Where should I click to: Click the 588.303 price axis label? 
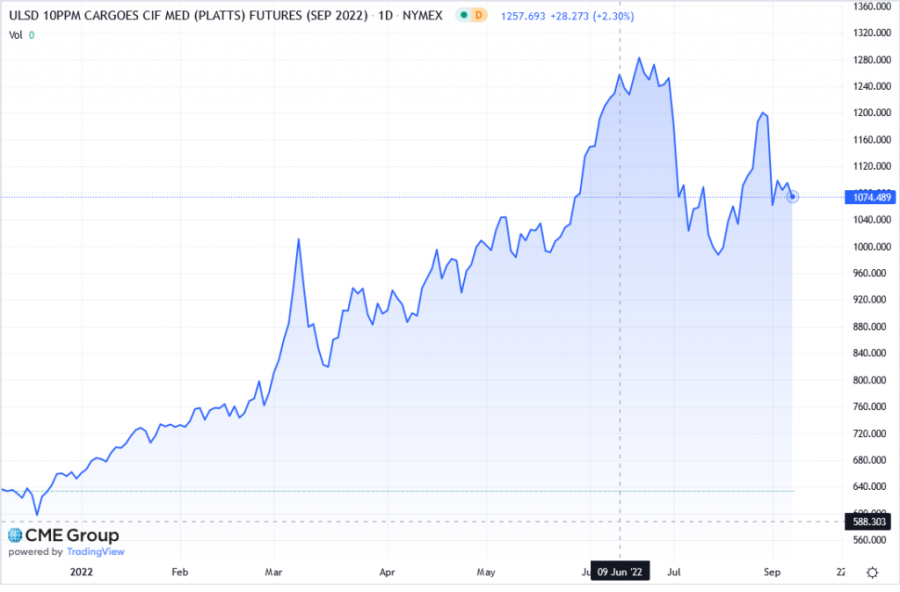click(871, 521)
